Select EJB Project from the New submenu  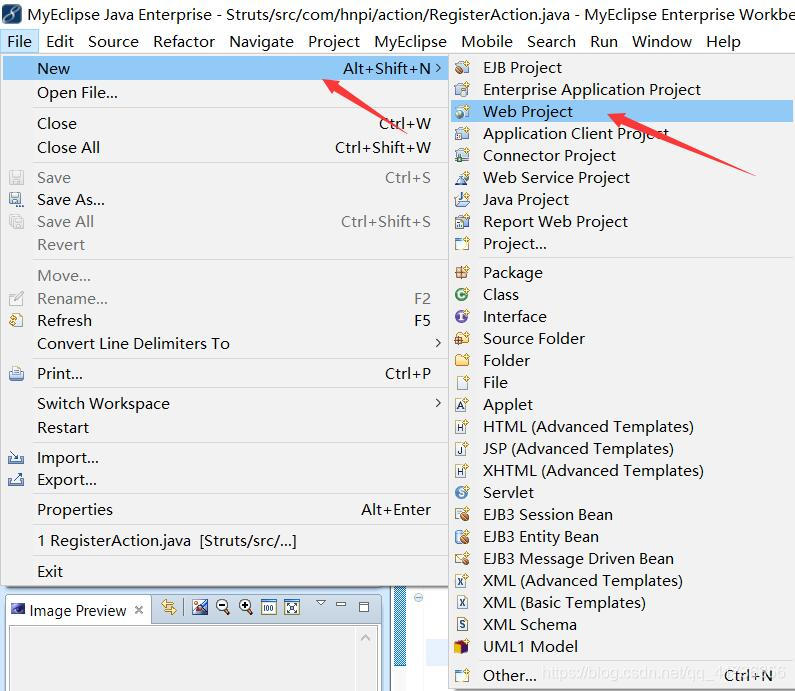[621, 67]
